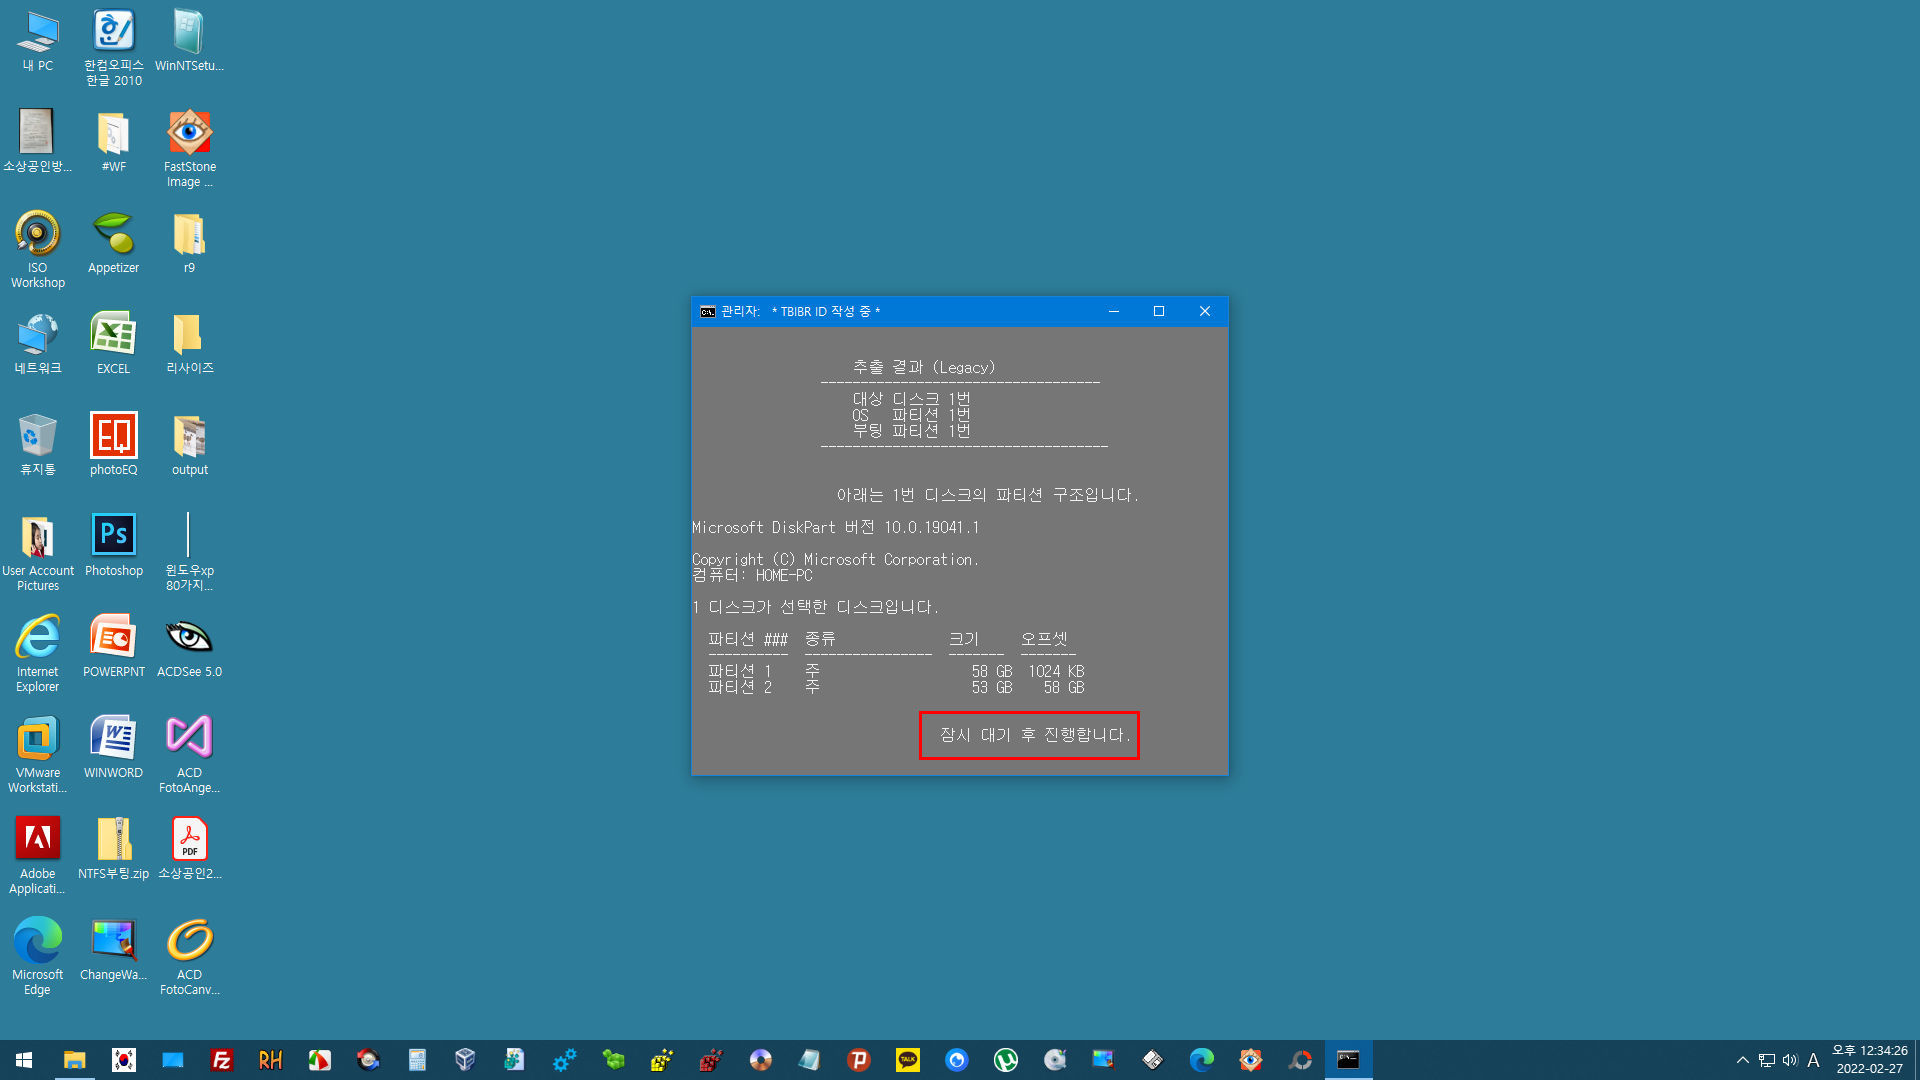Click the Korean flag taskbar icon
Viewport: 1920px width, 1080px height.
tap(124, 1060)
